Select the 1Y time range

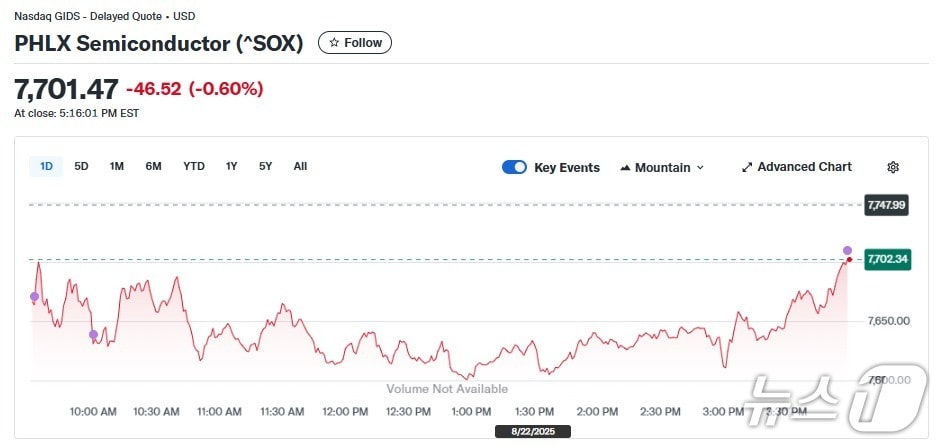231,166
